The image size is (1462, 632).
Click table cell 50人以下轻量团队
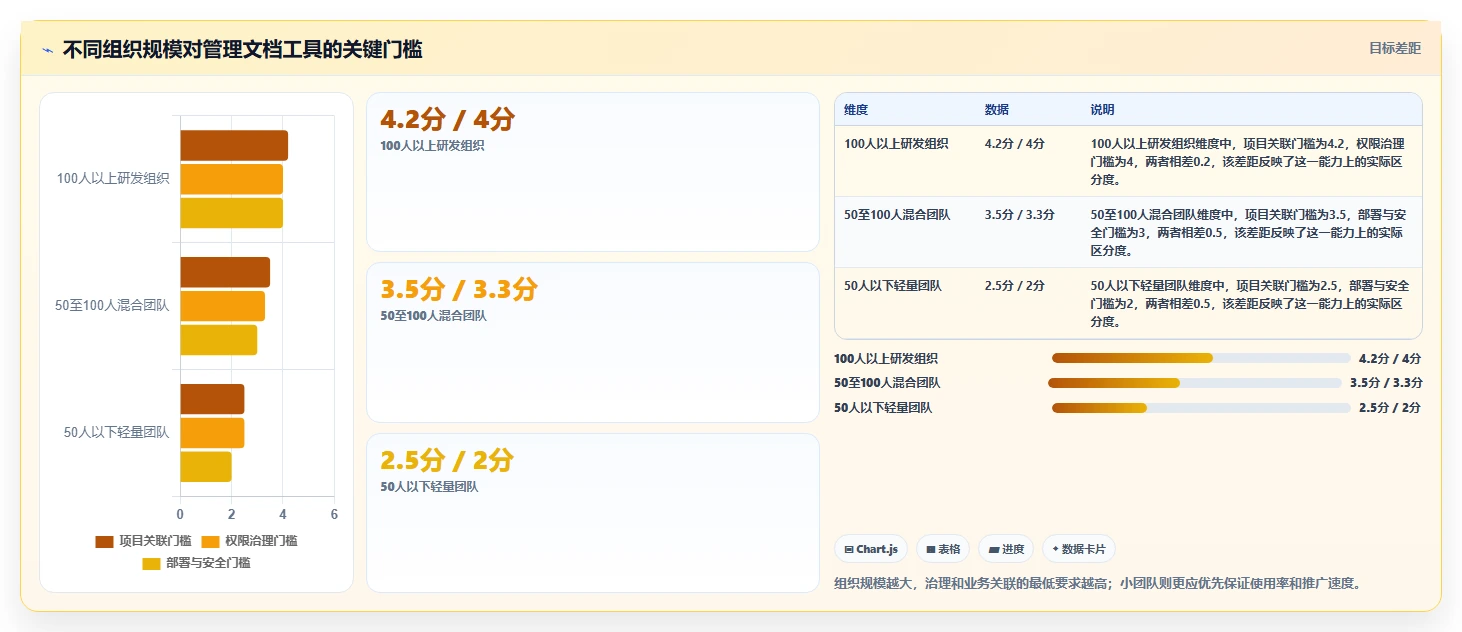tap(893, 286)
